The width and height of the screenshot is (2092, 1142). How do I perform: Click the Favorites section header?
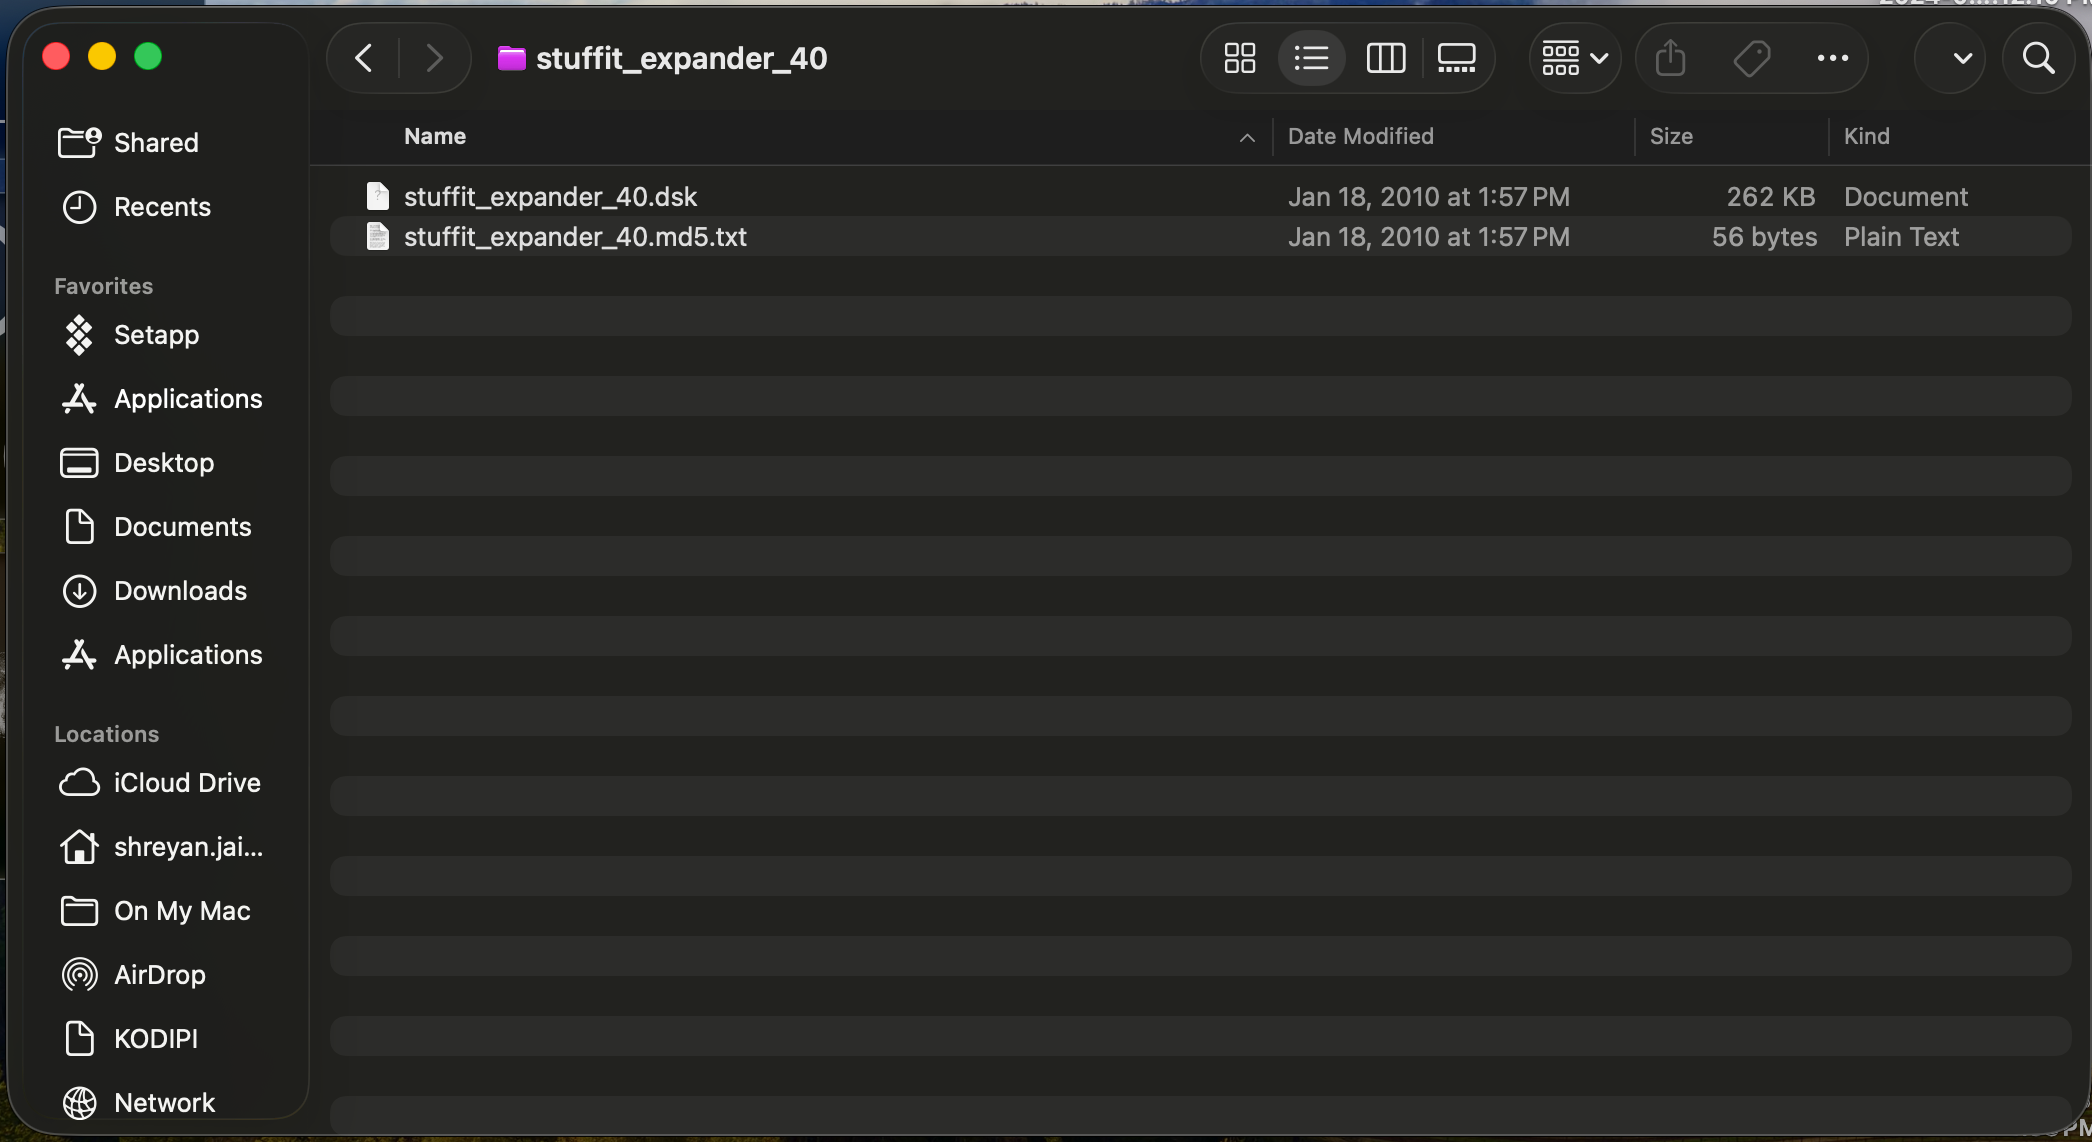coord(103,286)
